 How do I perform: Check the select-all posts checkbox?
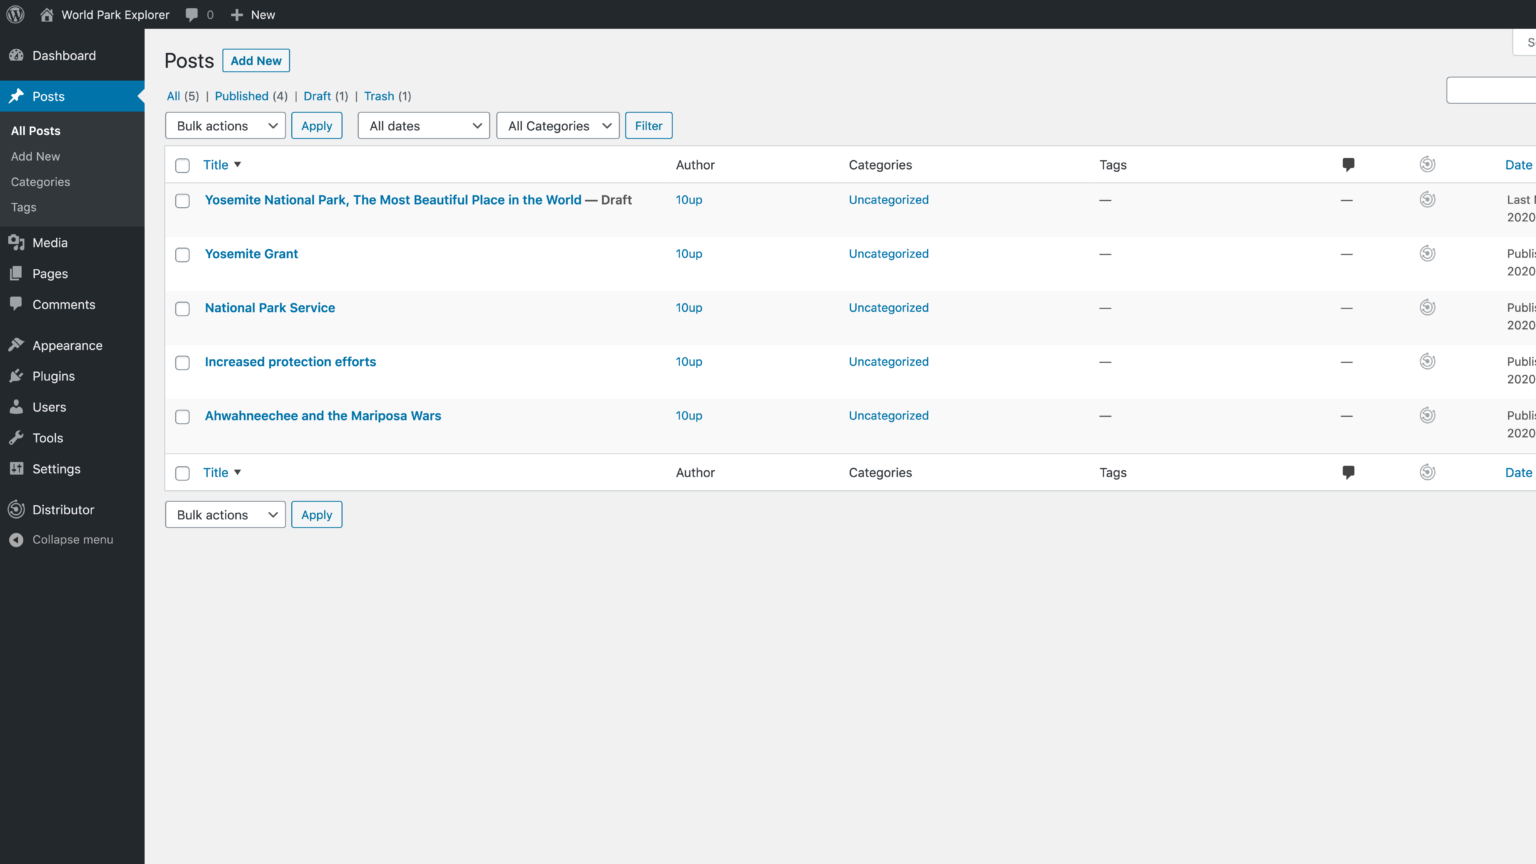pyautogui.click(x=182, y=165)
